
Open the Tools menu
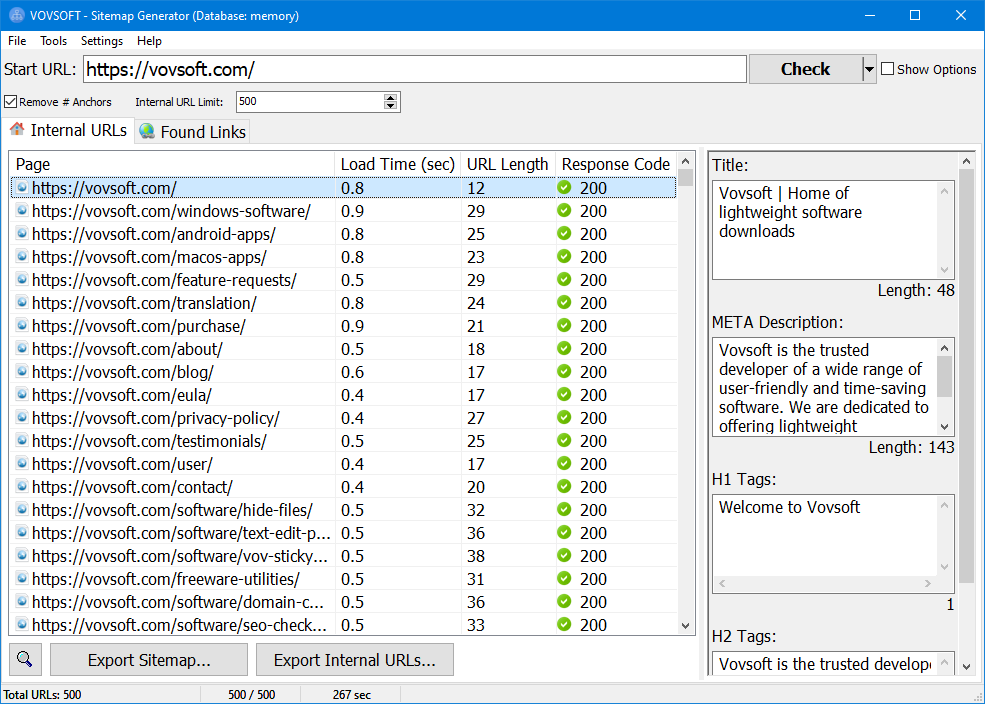(x=53, y=41)
